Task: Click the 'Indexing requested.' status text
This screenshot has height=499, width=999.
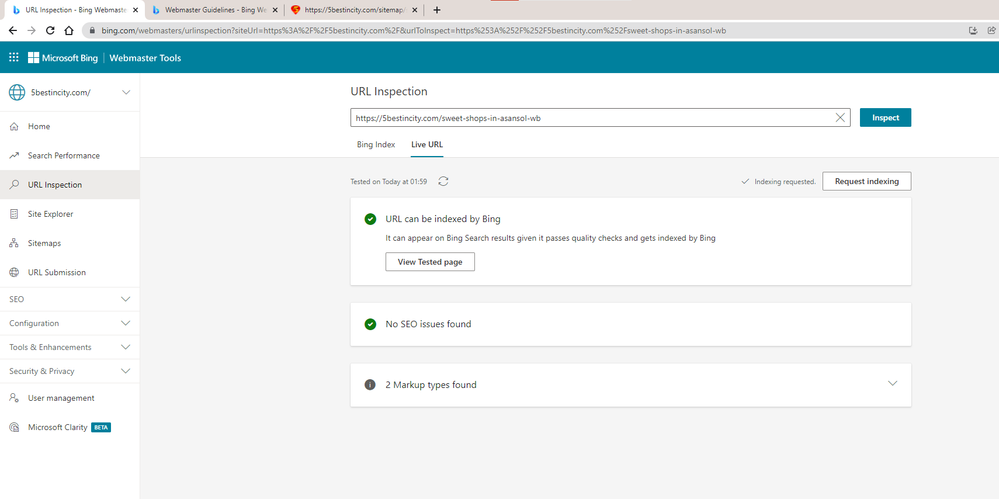Action: coord(785,182)
